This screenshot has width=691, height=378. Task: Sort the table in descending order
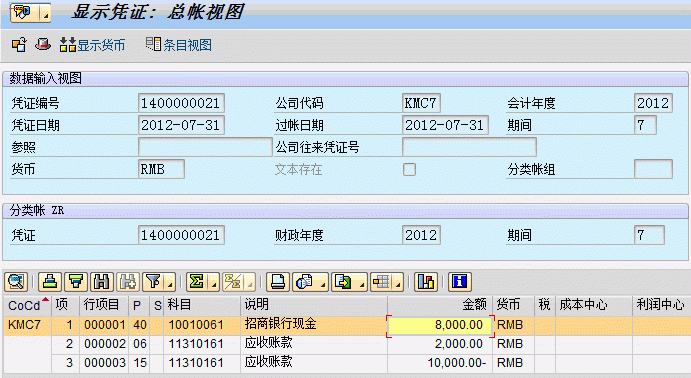[76, 282]
